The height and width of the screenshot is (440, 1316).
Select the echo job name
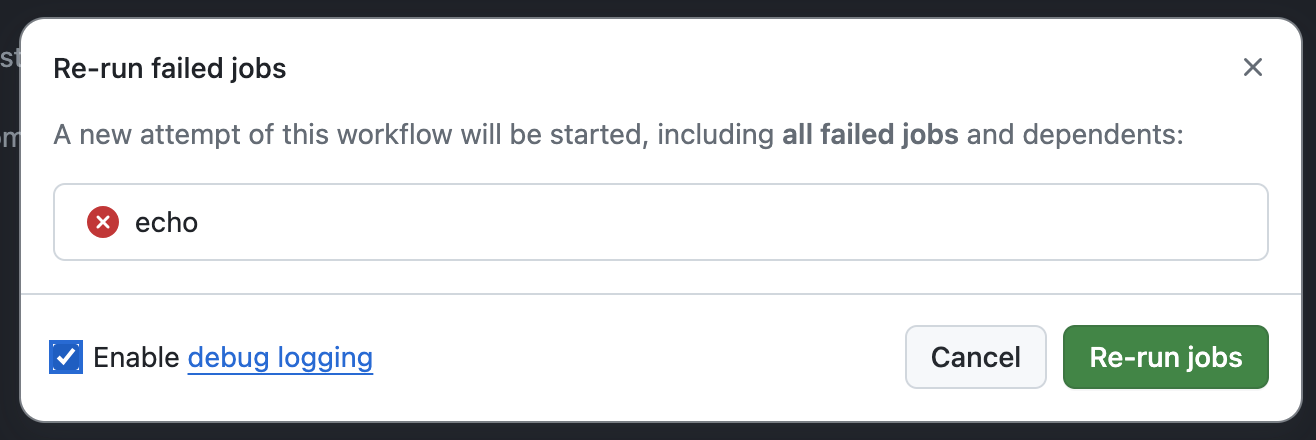166,222
